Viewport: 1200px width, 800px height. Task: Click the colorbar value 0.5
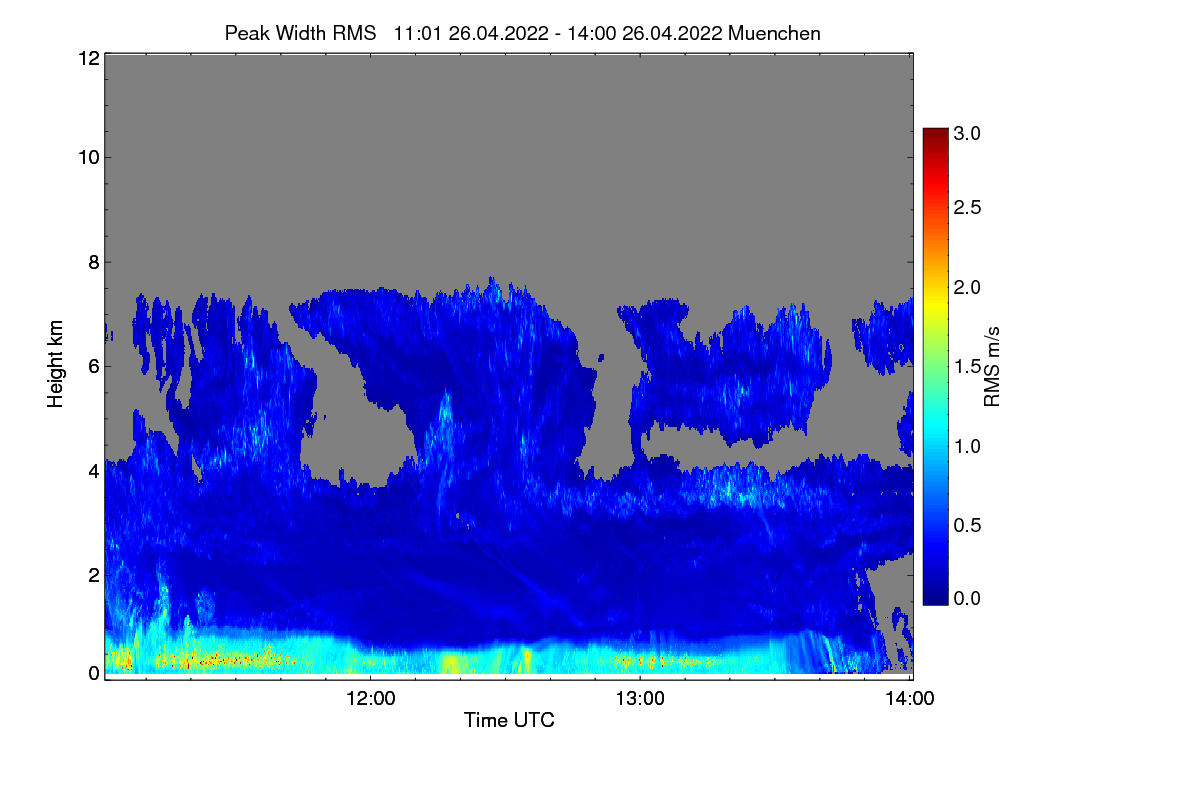click(968, 525)
